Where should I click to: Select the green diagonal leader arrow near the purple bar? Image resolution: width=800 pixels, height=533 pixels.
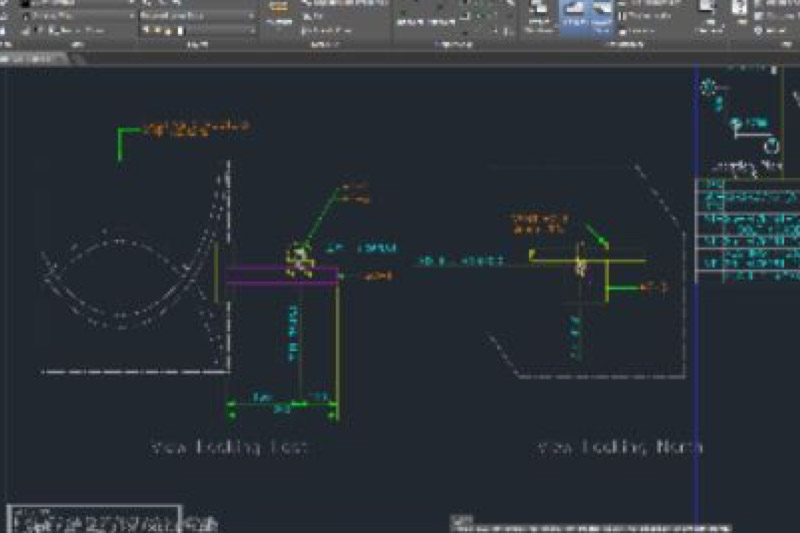coord(324,213)
